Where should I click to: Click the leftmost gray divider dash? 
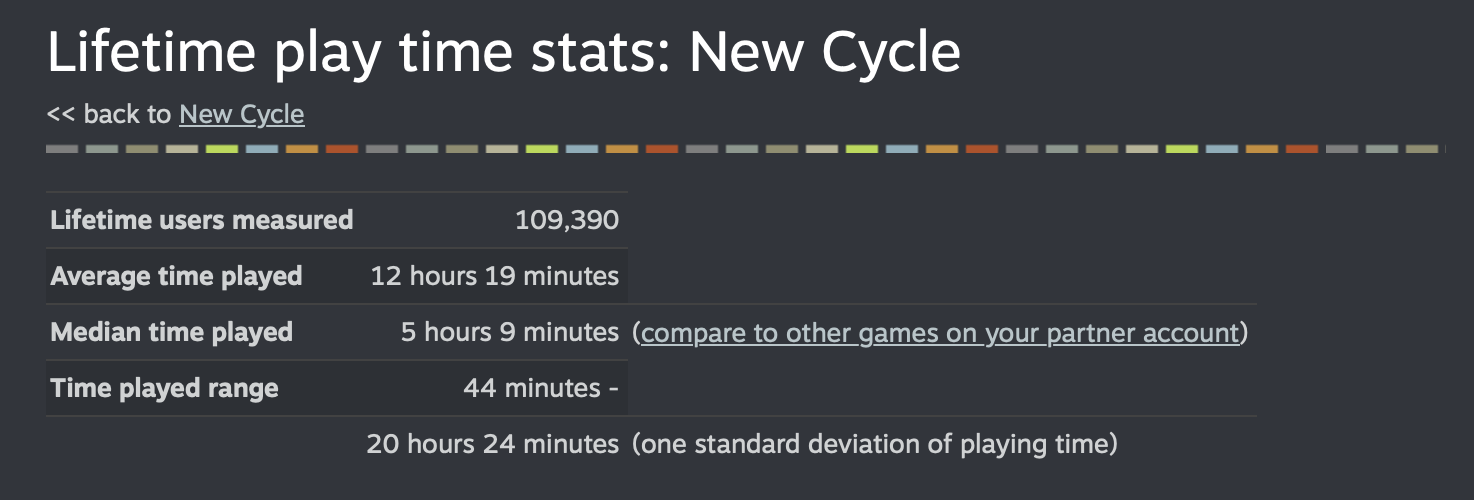click(x=62, y=149)
